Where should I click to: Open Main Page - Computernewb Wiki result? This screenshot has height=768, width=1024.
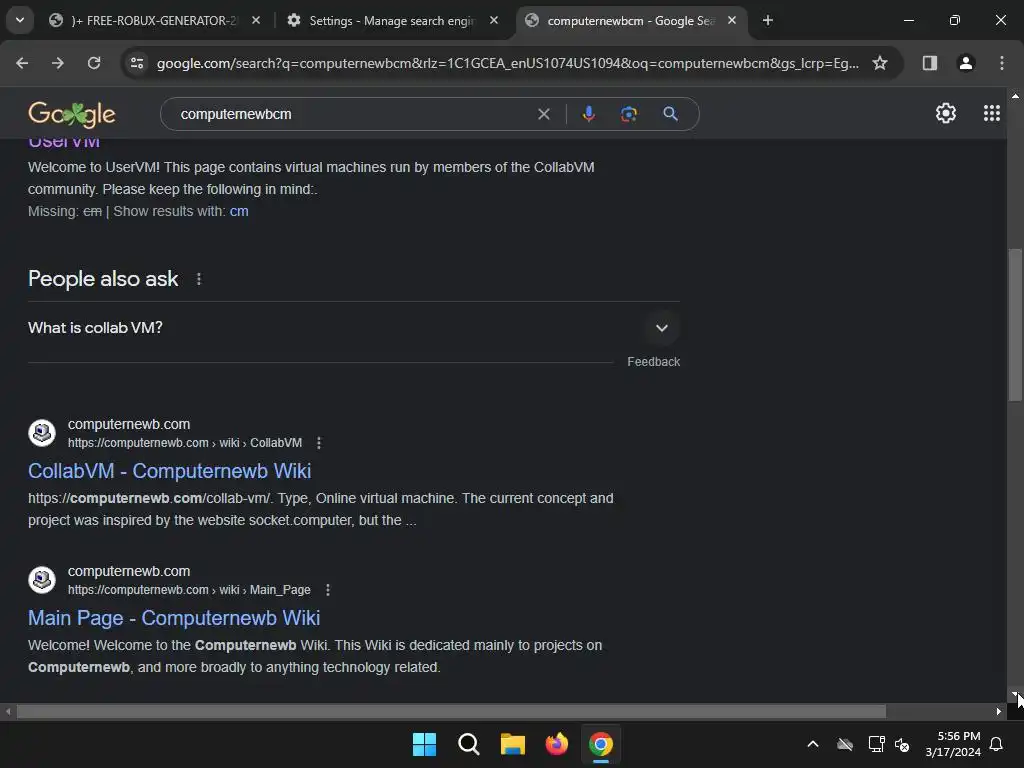[174, 618]
